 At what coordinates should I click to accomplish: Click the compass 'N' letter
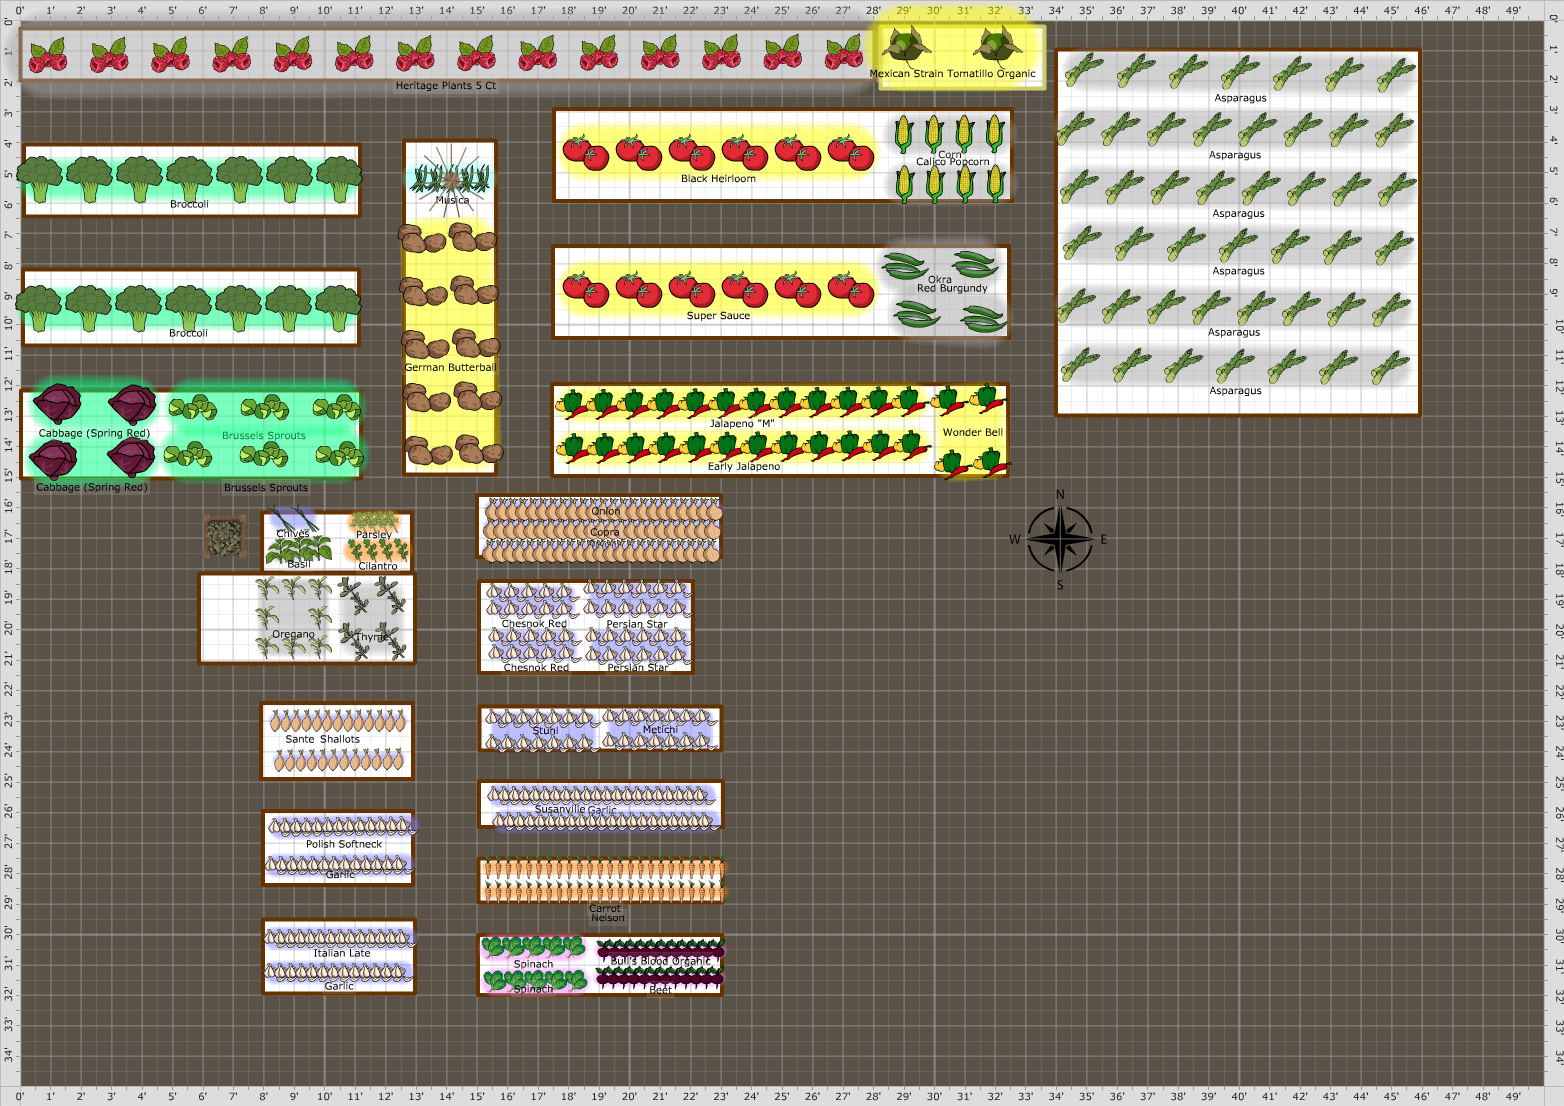(1060, 495)
